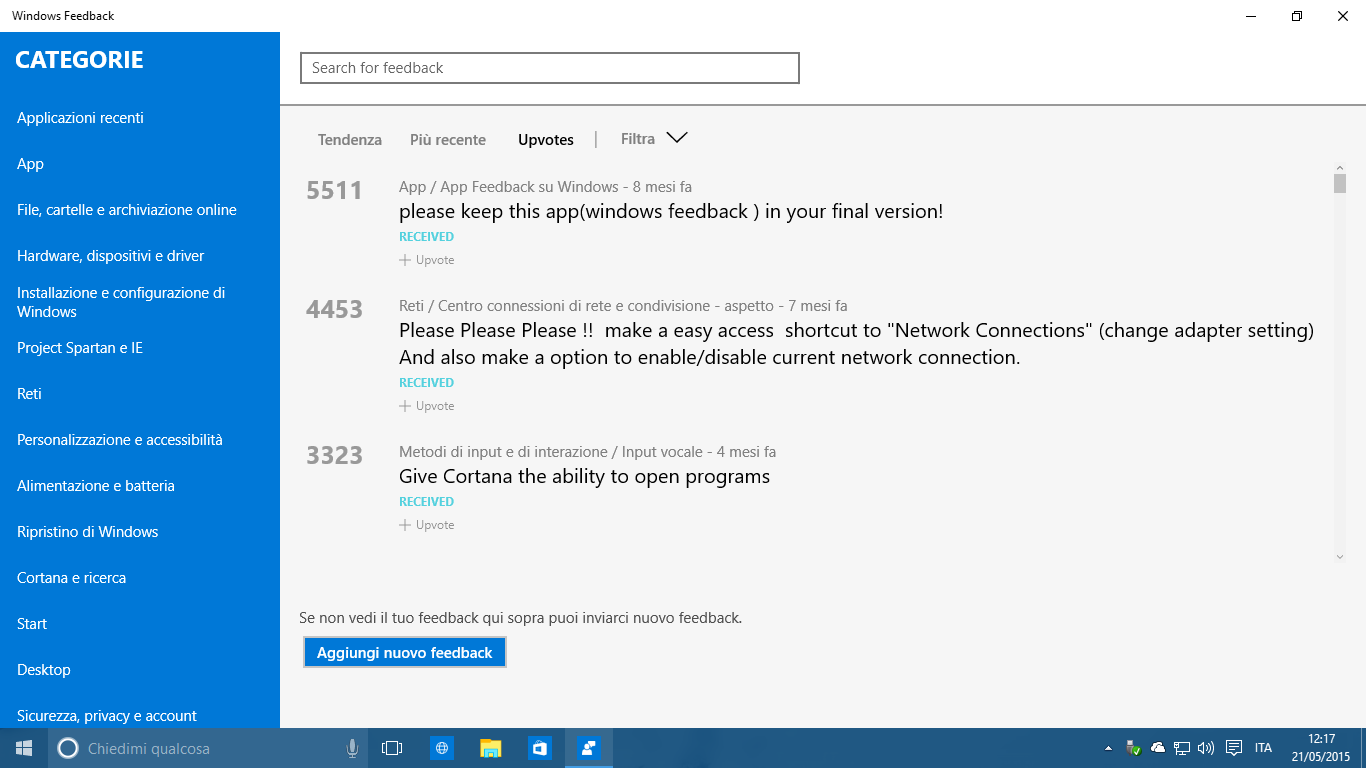
Task: Click feedback list scrollbar thumb
Action: pos(1340,183)
